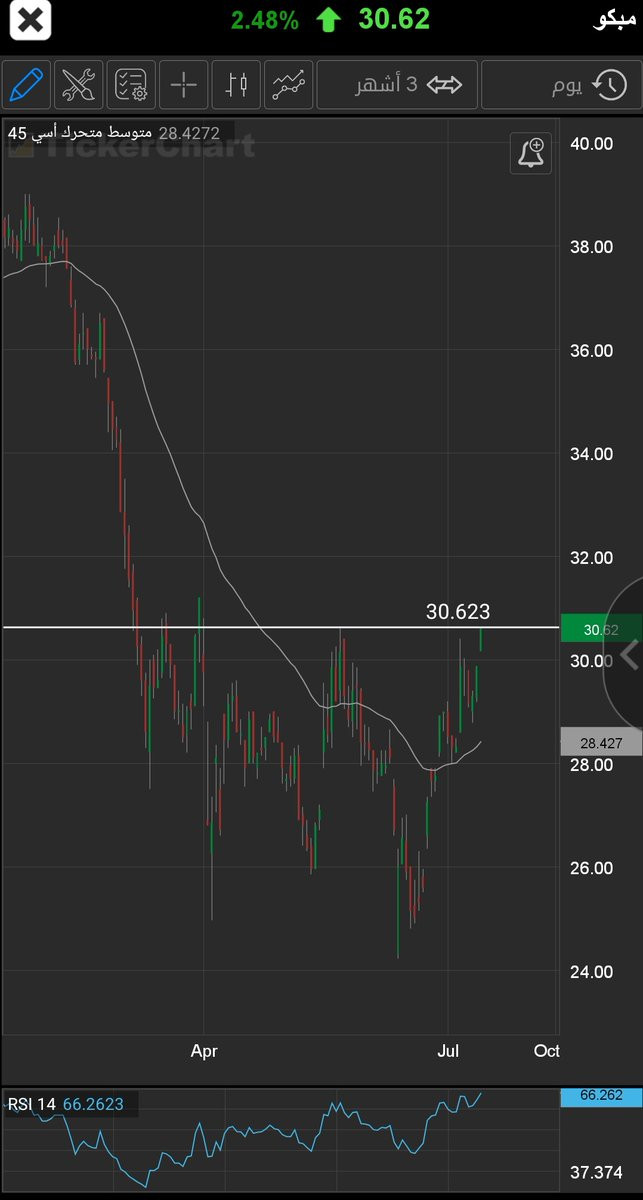Open the 3 أشهر period selector

tap(397, 85)
